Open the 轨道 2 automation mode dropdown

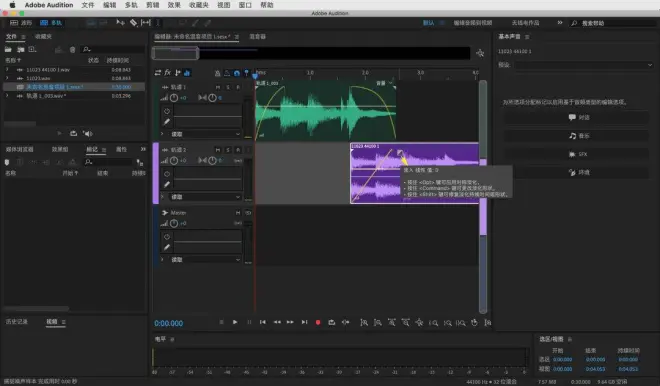pos(205,197)
